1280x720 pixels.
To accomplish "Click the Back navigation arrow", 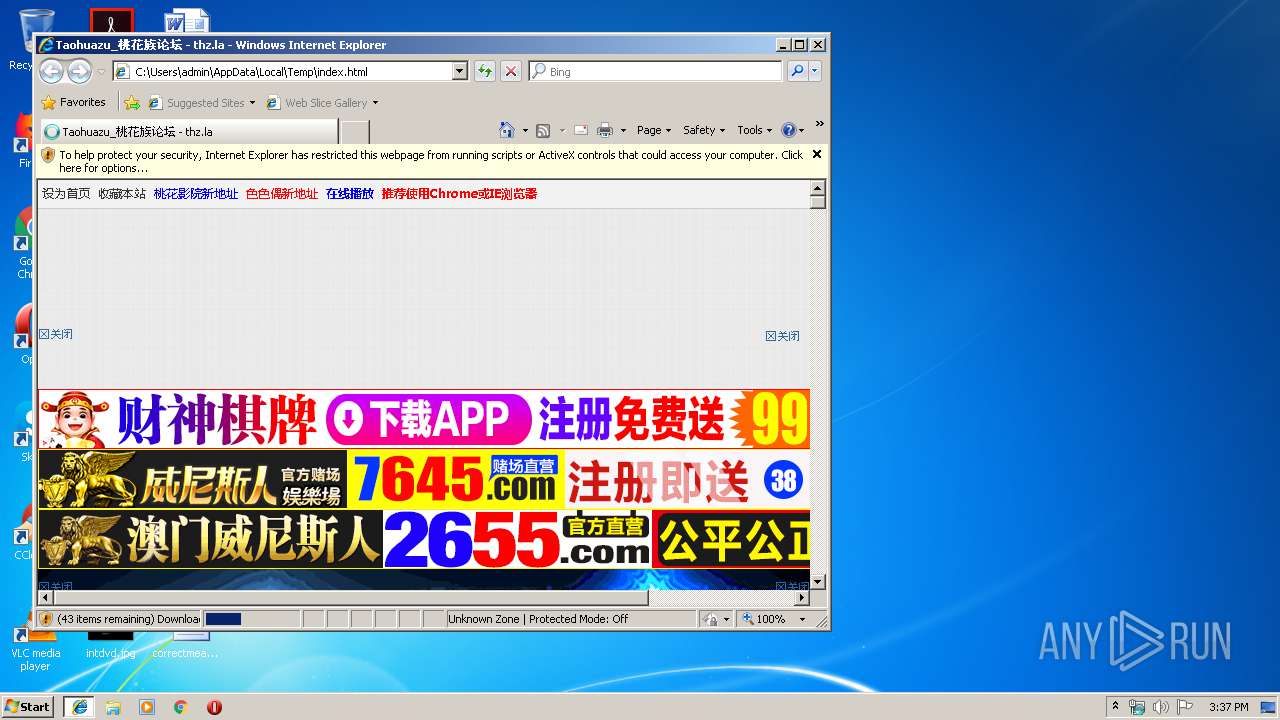I will tap(52, 71).
